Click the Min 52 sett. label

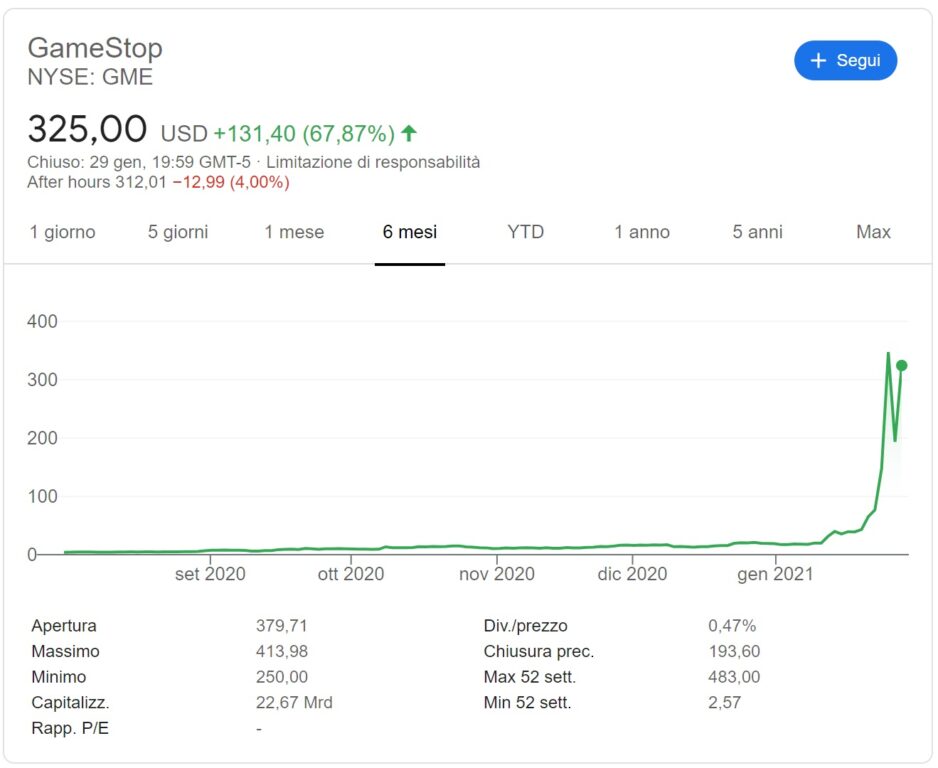click(527, 703)
